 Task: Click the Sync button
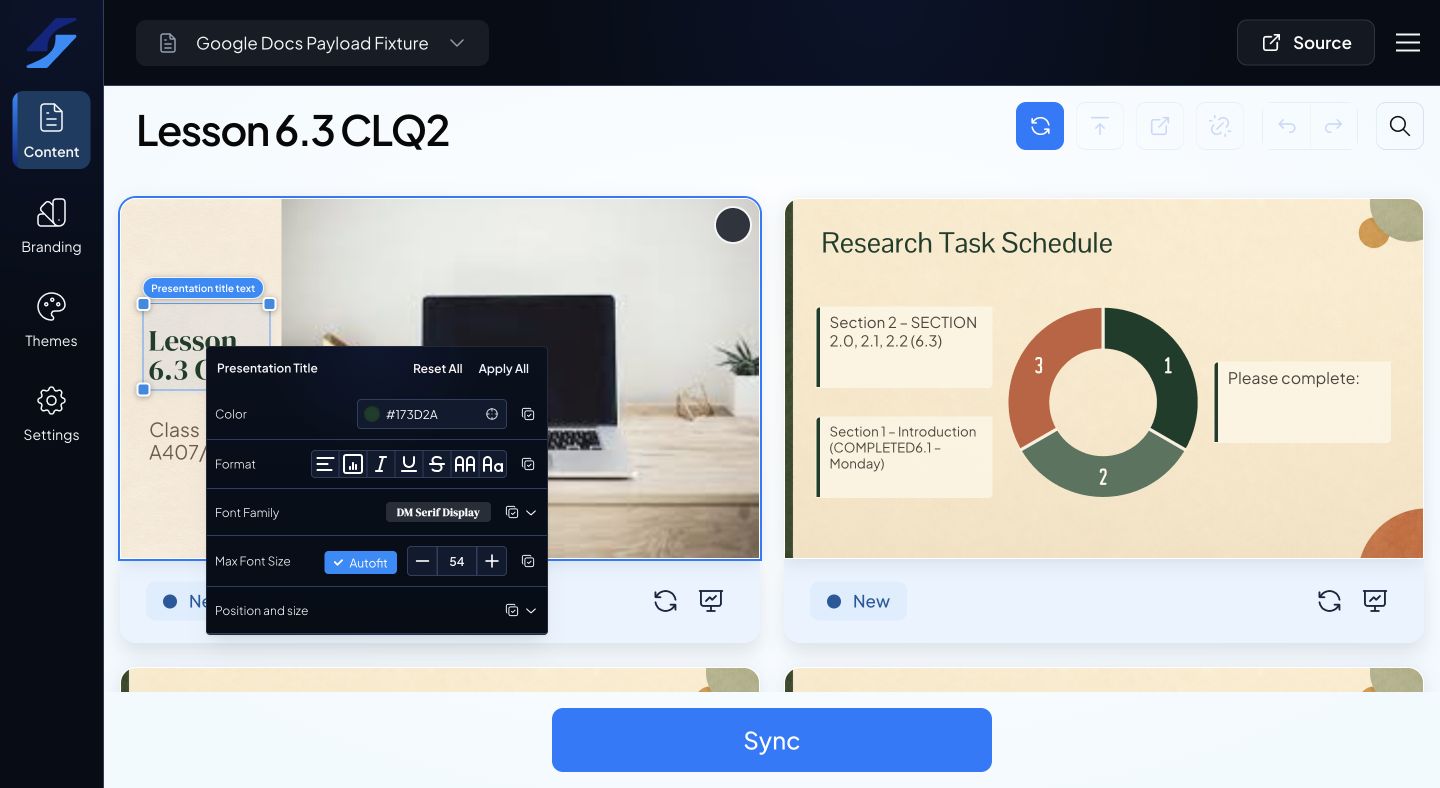(x=772, y=740)
